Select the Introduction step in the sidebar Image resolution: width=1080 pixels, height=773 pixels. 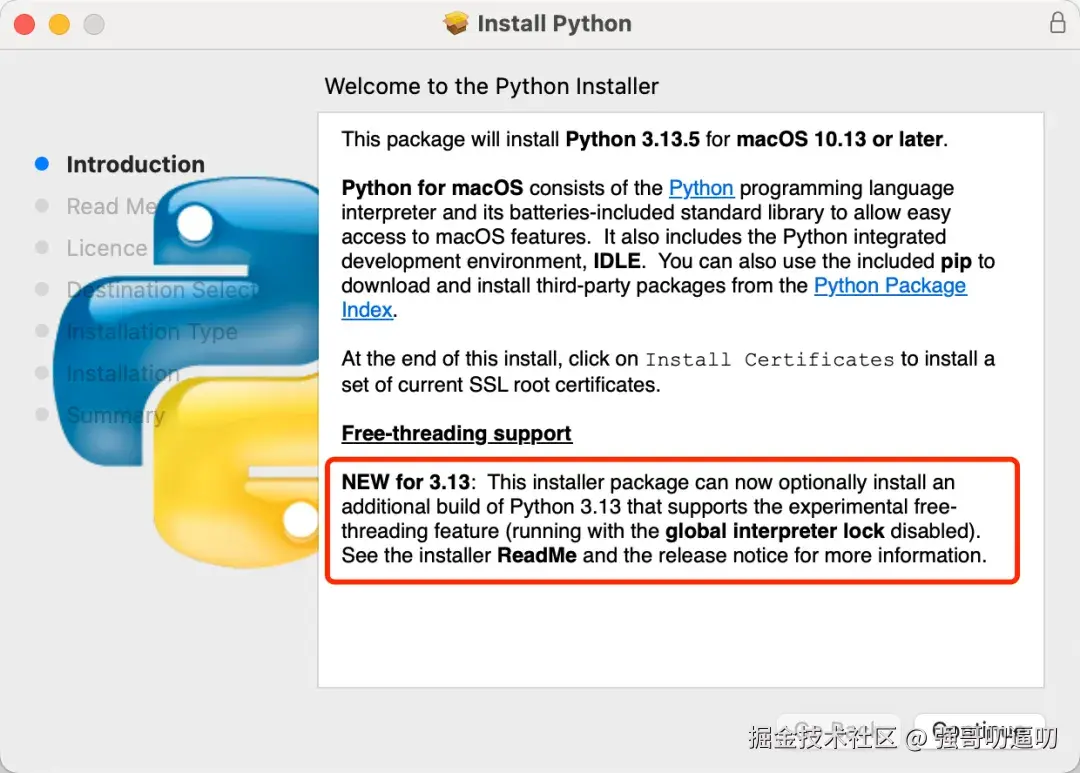click(x=135, y=164)
